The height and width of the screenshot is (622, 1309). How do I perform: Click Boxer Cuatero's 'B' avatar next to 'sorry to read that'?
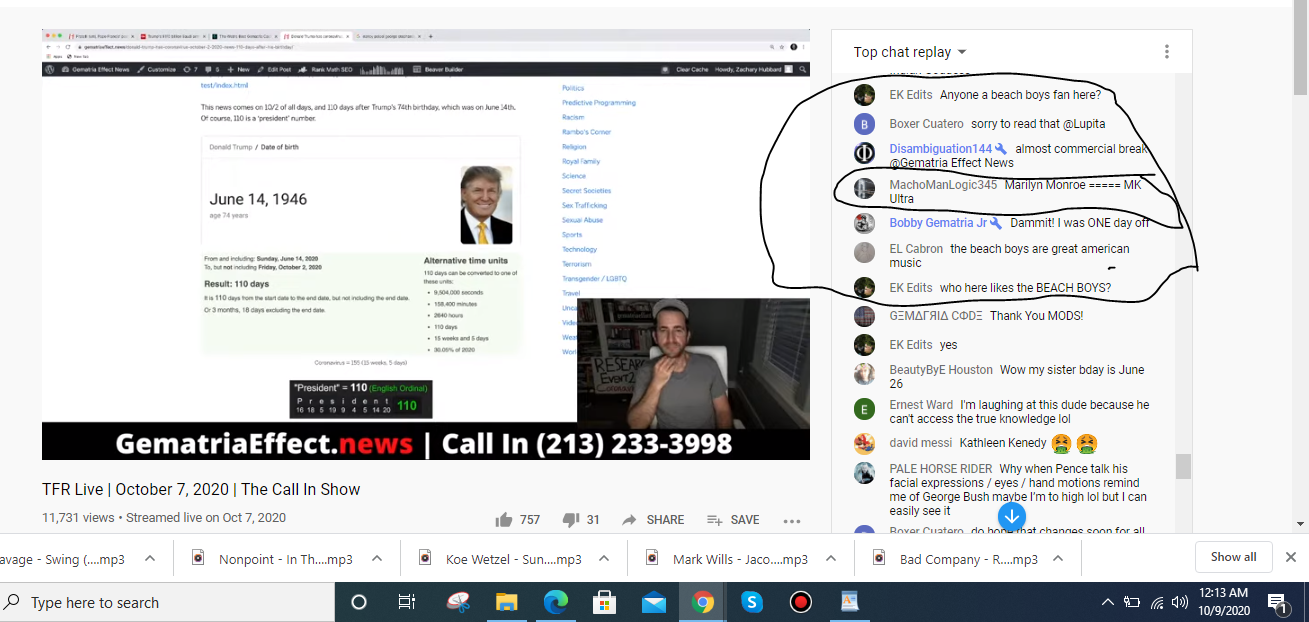tap(865, 124)
